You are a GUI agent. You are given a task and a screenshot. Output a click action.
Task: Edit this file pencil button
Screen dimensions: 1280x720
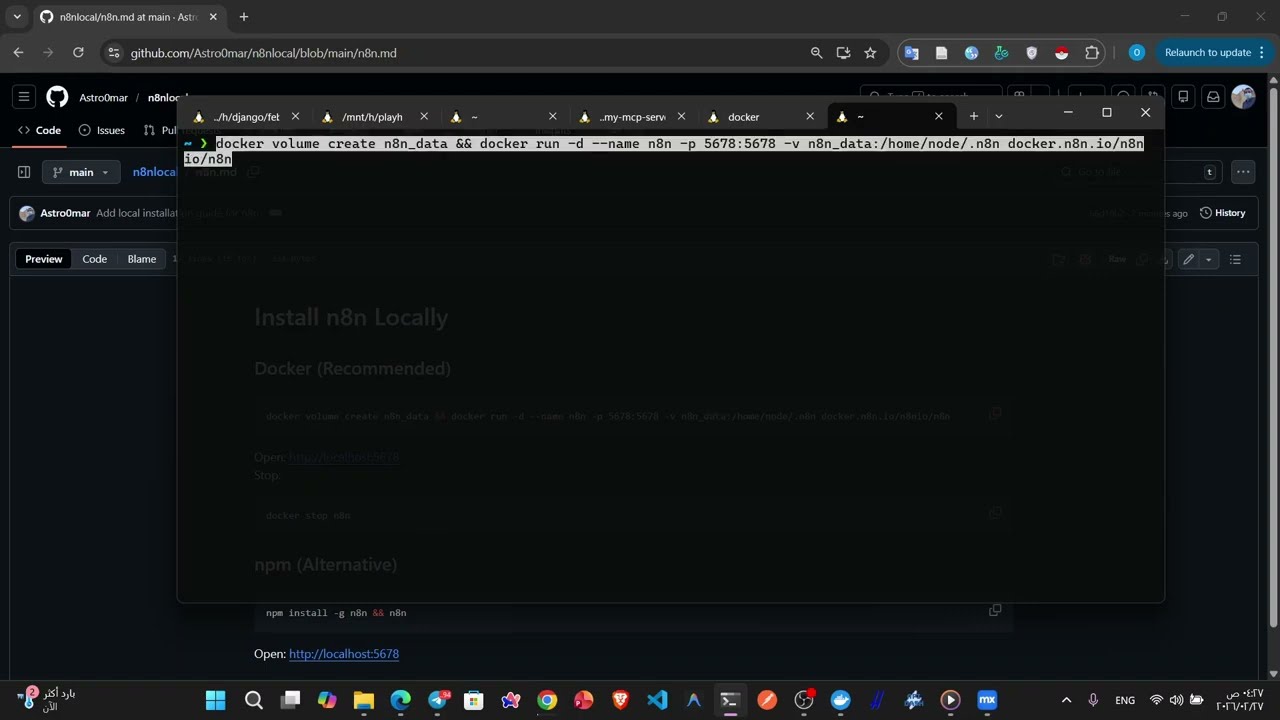click(1188, 259)
